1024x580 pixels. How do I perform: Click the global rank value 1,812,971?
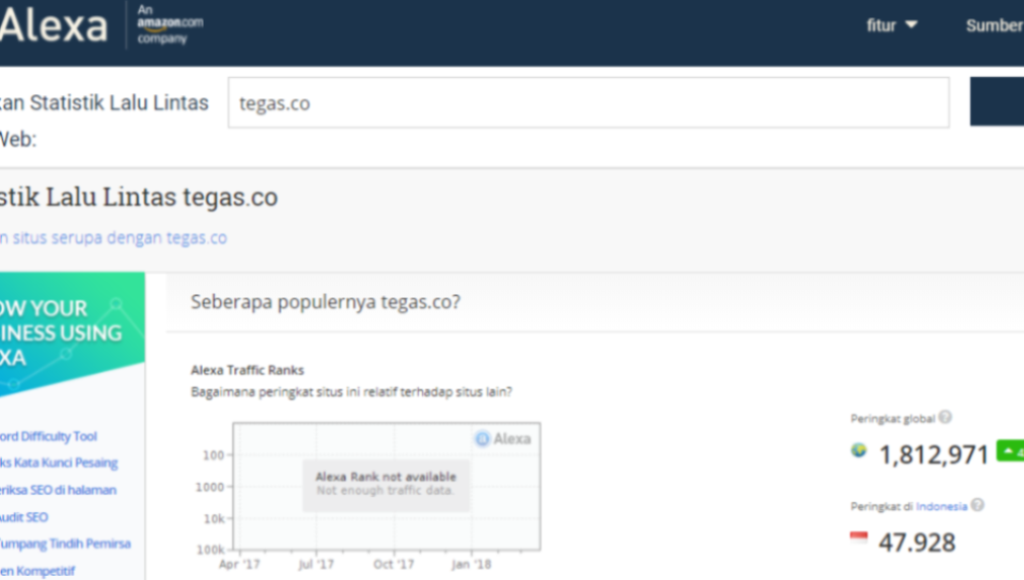933,455
